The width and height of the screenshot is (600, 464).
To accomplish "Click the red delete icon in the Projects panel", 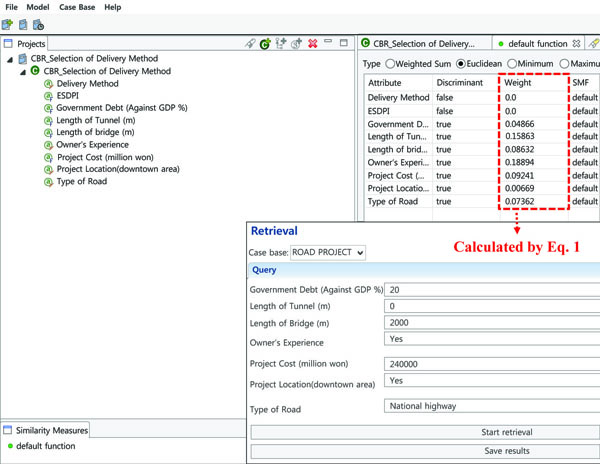I will (313, 43).
